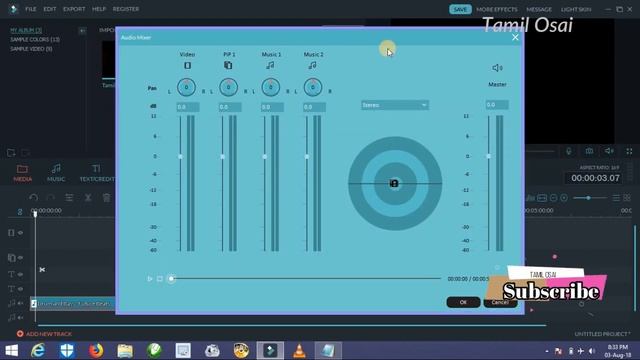Click the Master speaker icon
This screenshot has height=360, width=640.
(496, 68)
